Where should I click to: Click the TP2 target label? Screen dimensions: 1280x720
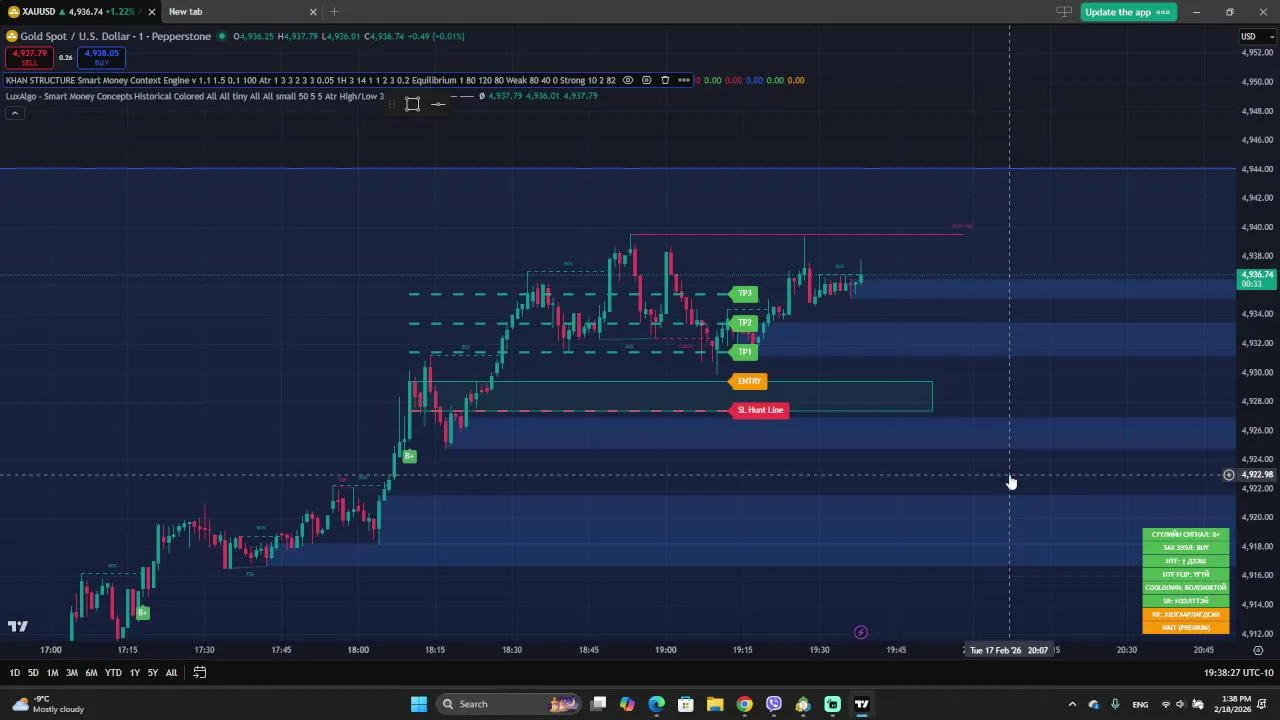(744, 323)
